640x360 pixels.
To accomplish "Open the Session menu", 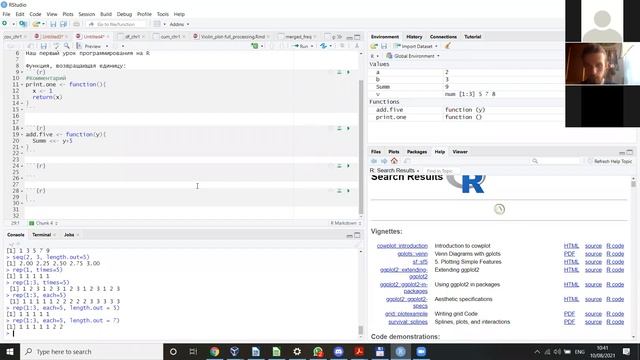I will click(87, 14).
